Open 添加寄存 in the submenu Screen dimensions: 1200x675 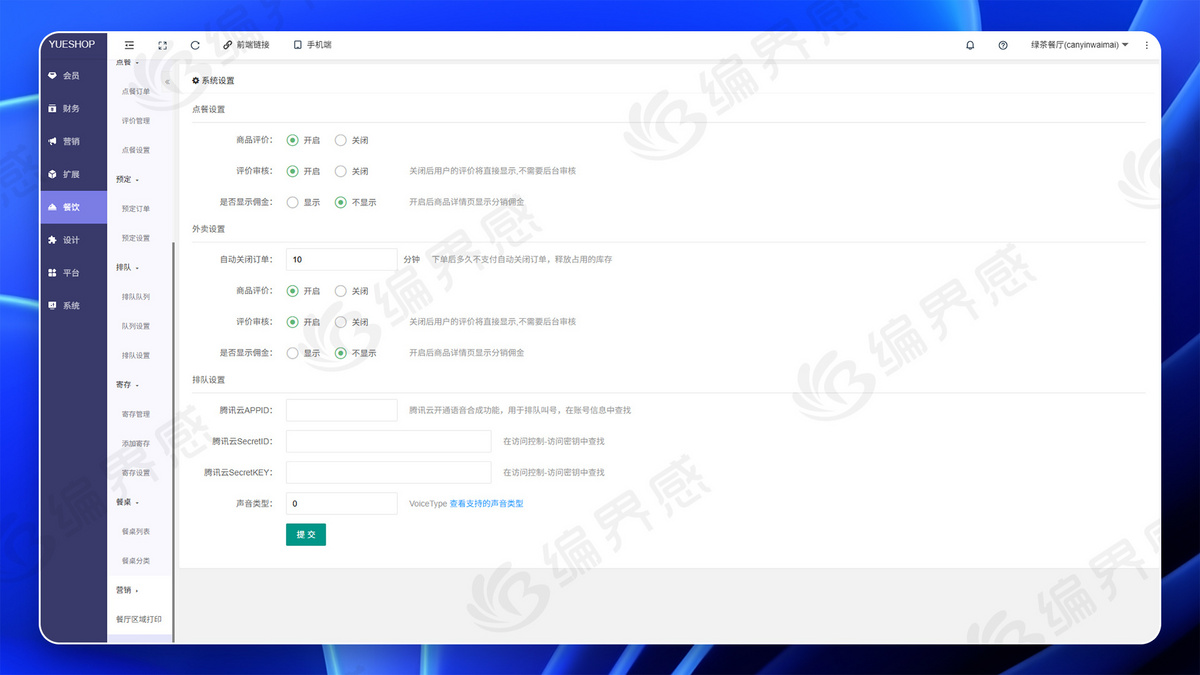136,443
